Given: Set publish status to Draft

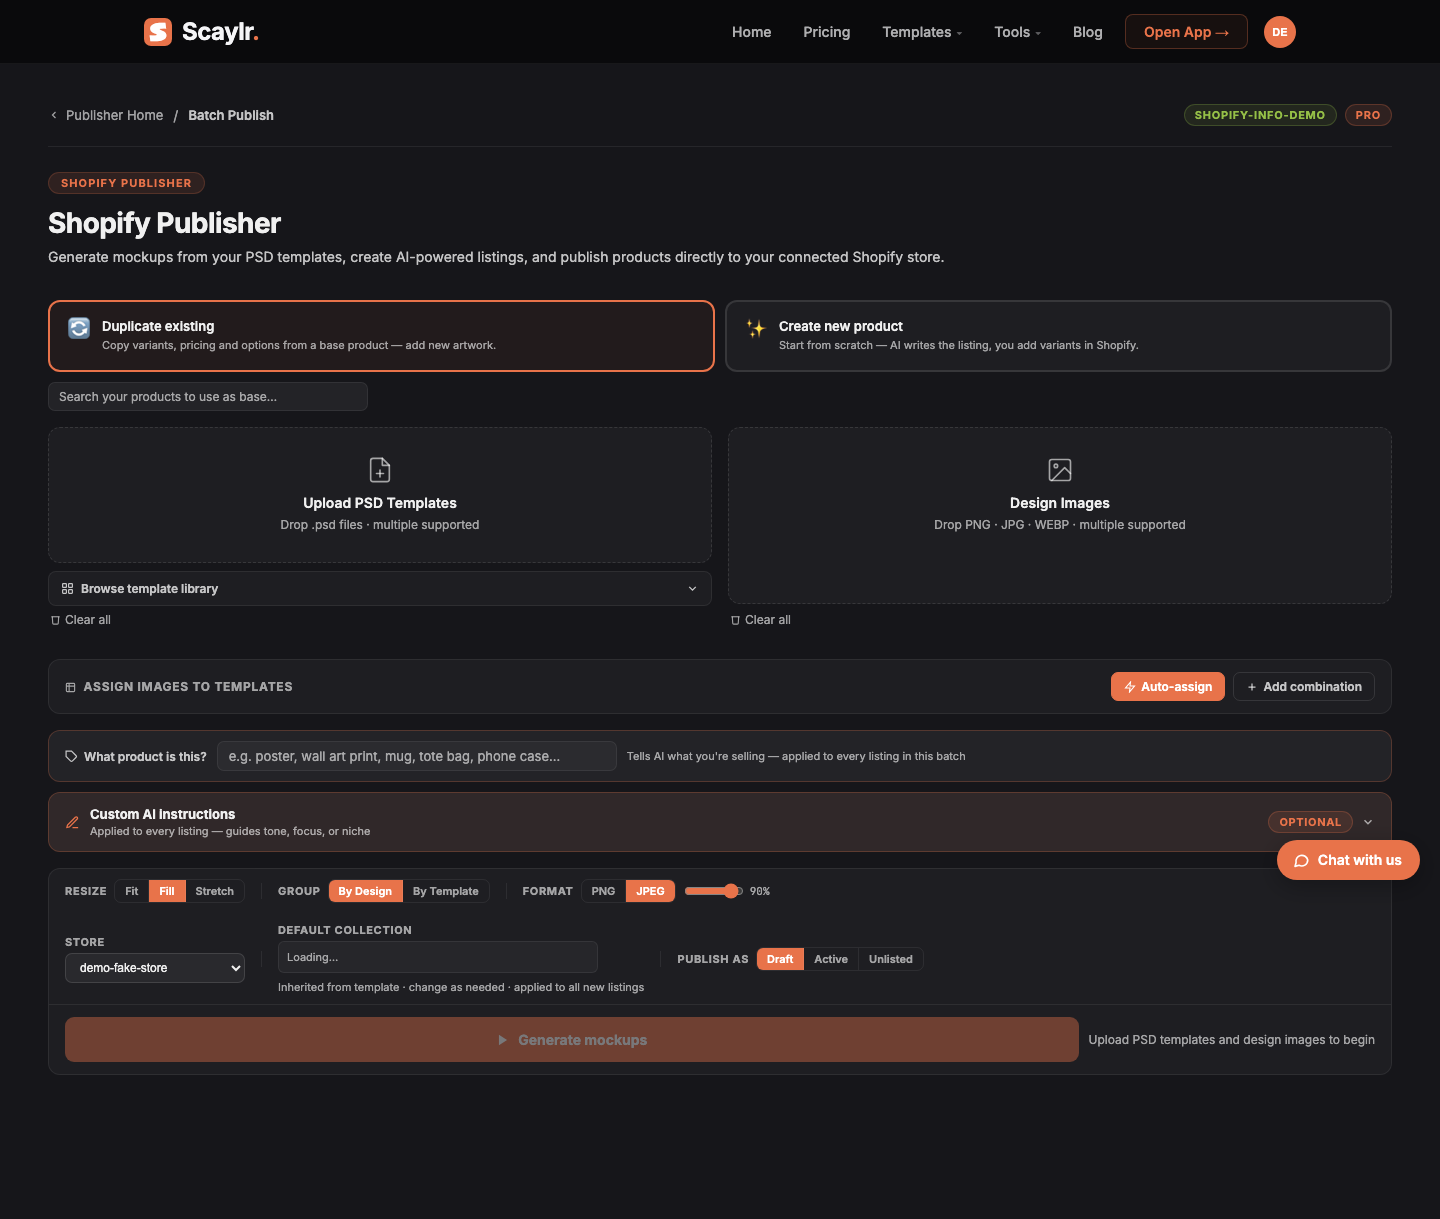Looking at the screenshot, I should (x=780, y=959).
